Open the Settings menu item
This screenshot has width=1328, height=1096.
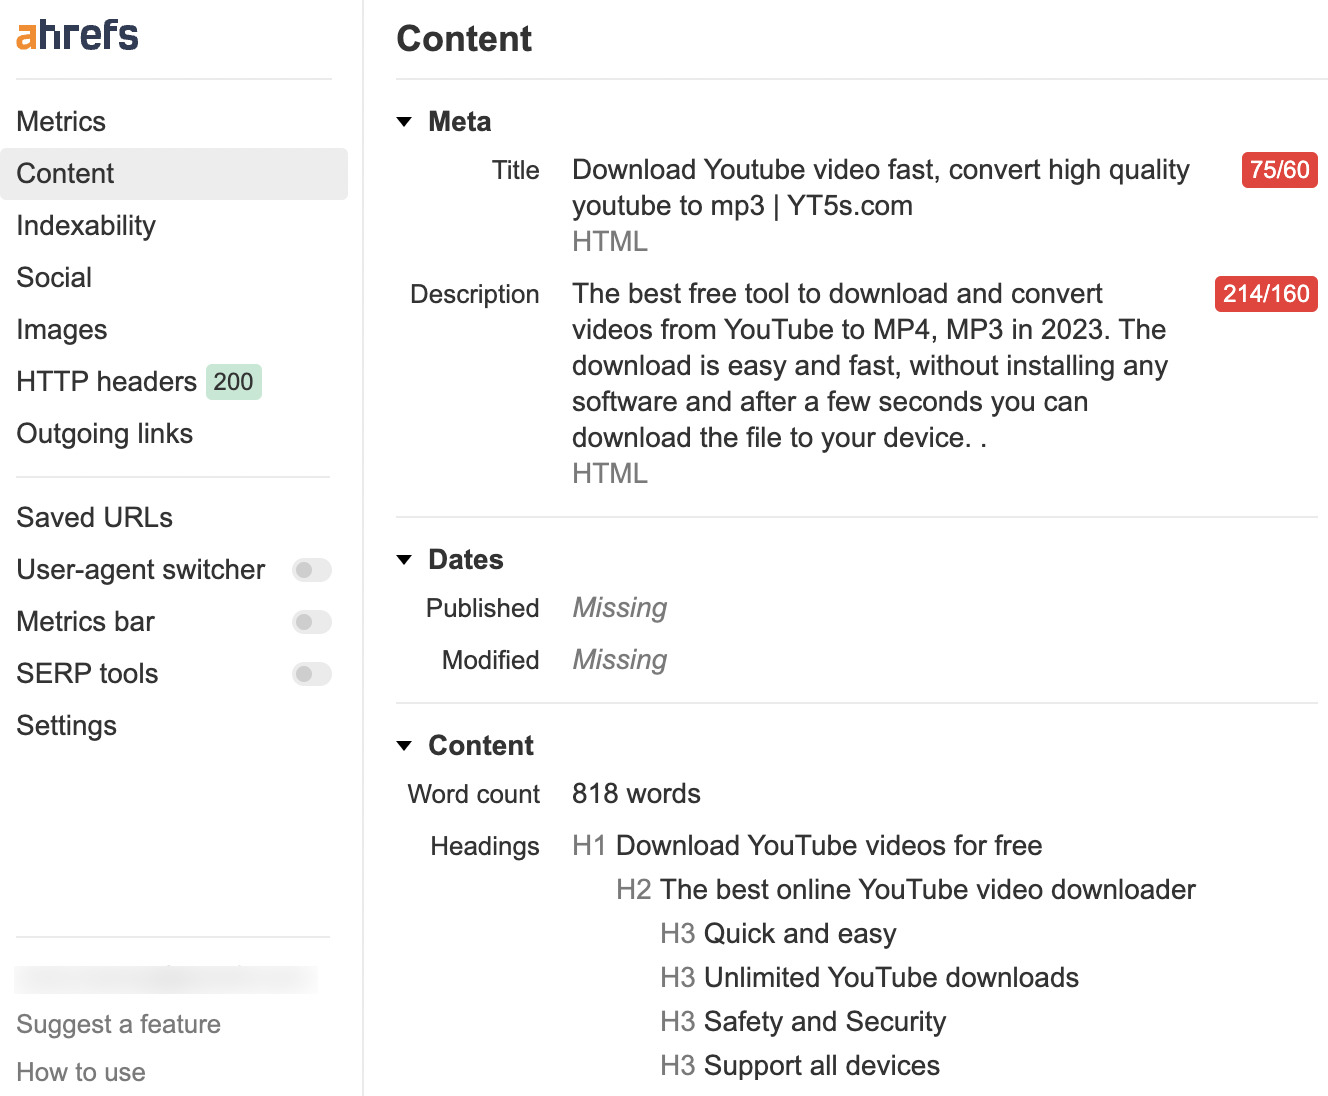pos(67,726)
